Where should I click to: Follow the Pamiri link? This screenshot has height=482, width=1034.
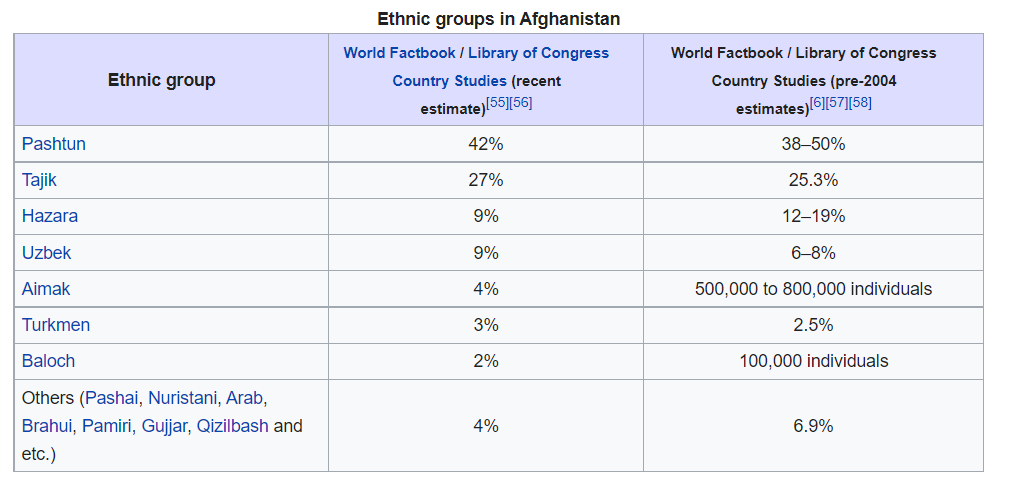107,426
